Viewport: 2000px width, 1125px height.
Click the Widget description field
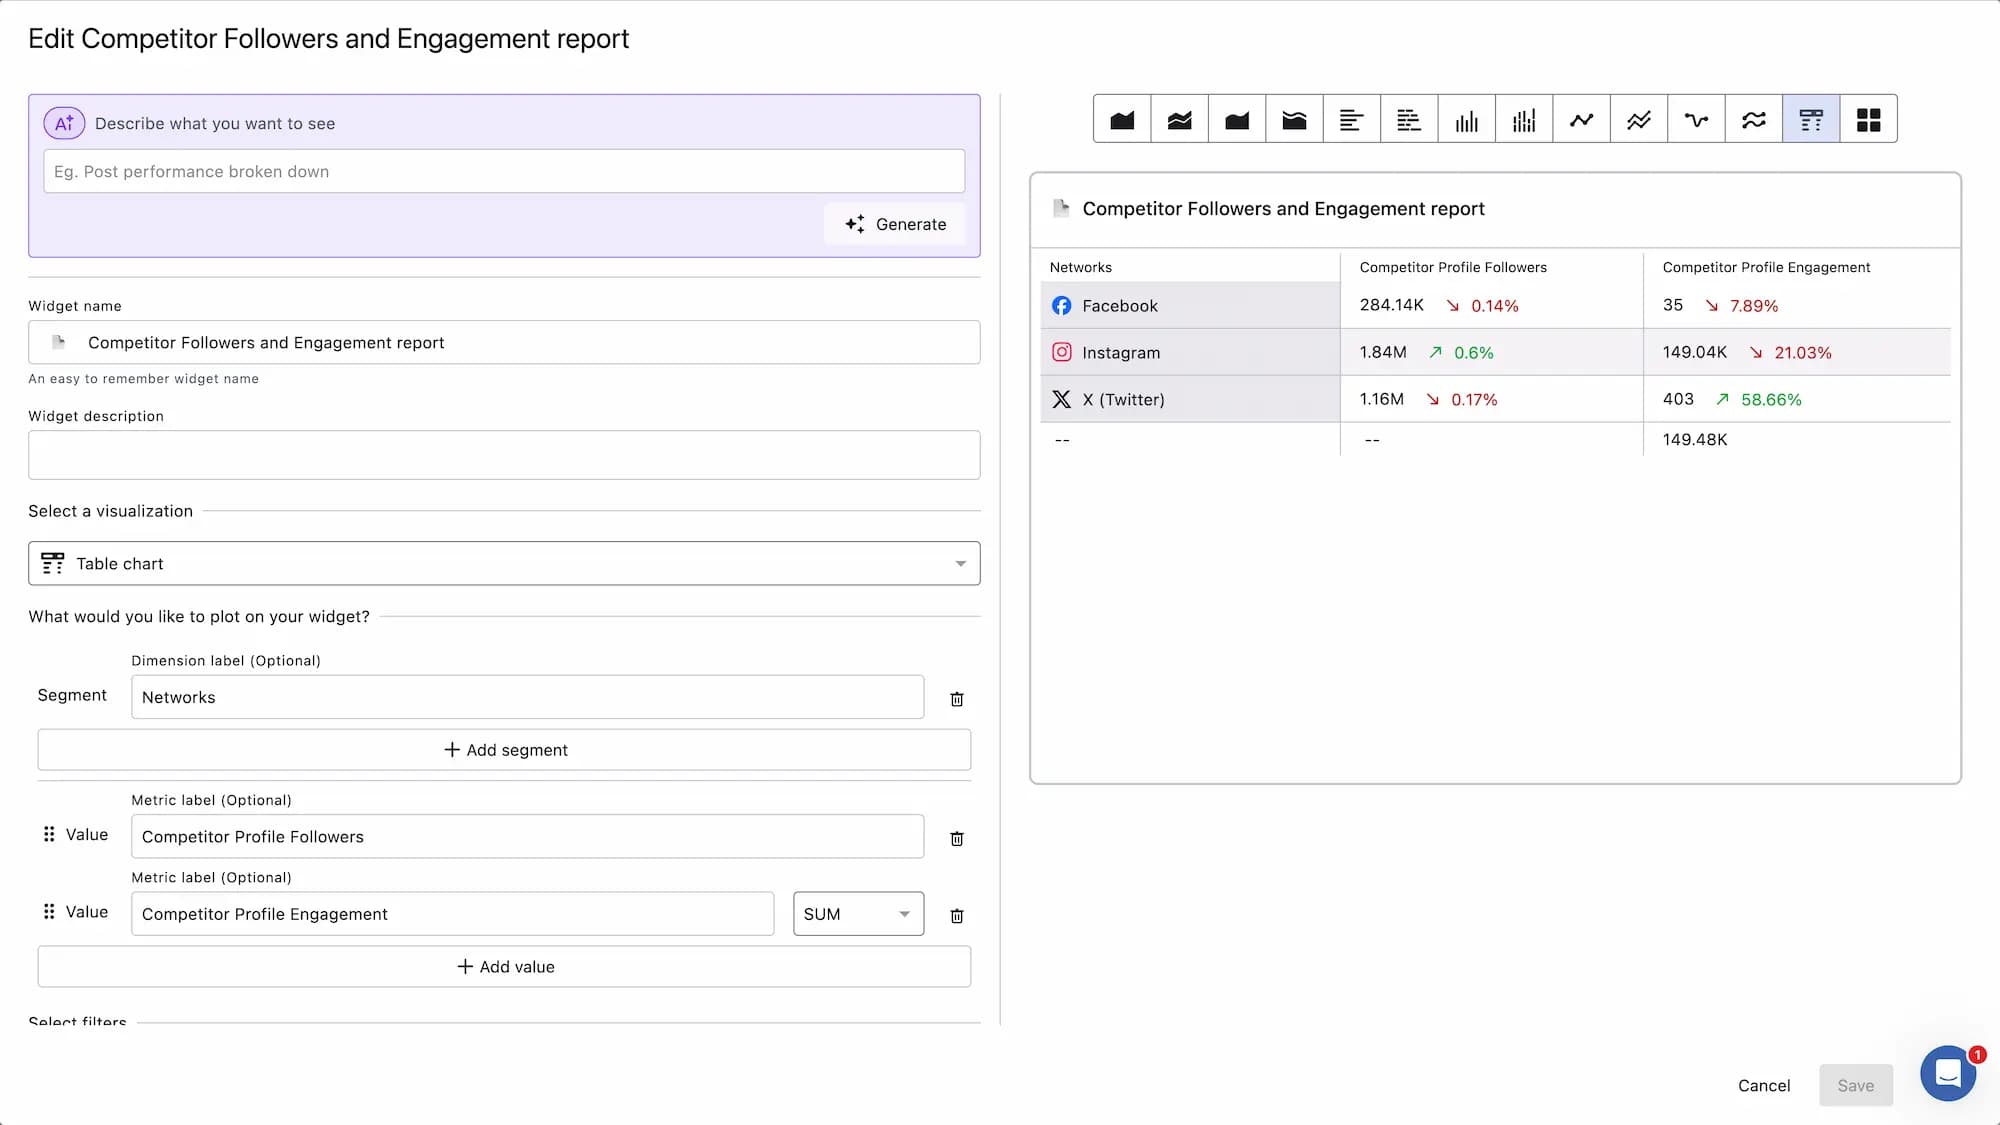[x=504, y=455]
